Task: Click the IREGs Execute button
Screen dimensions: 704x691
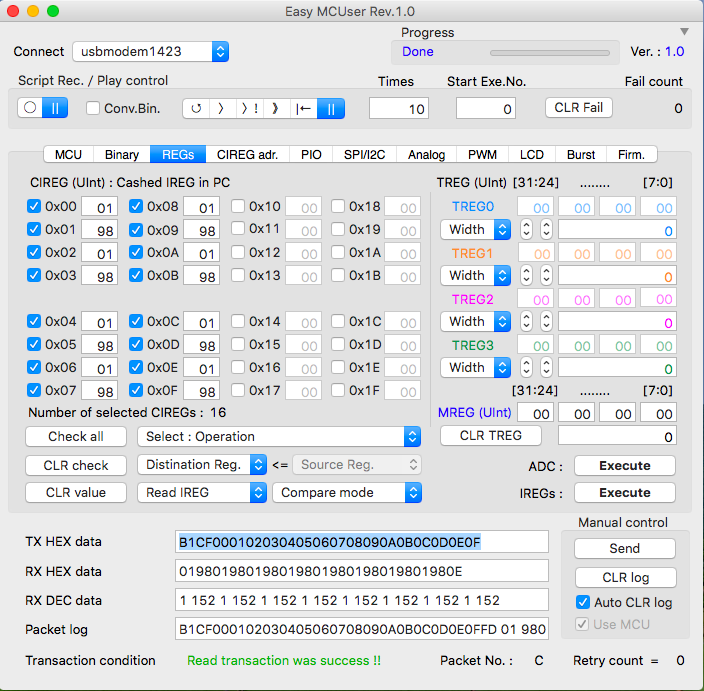Action: pos(625,493)
